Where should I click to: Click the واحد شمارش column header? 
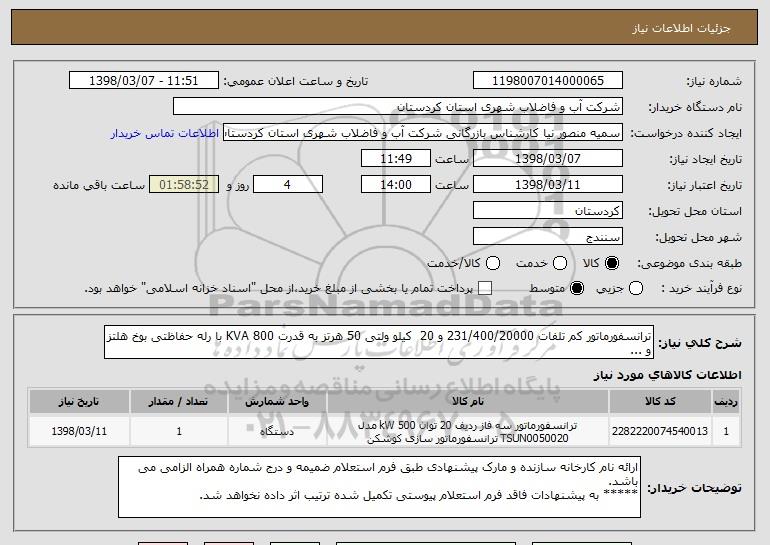277,402
